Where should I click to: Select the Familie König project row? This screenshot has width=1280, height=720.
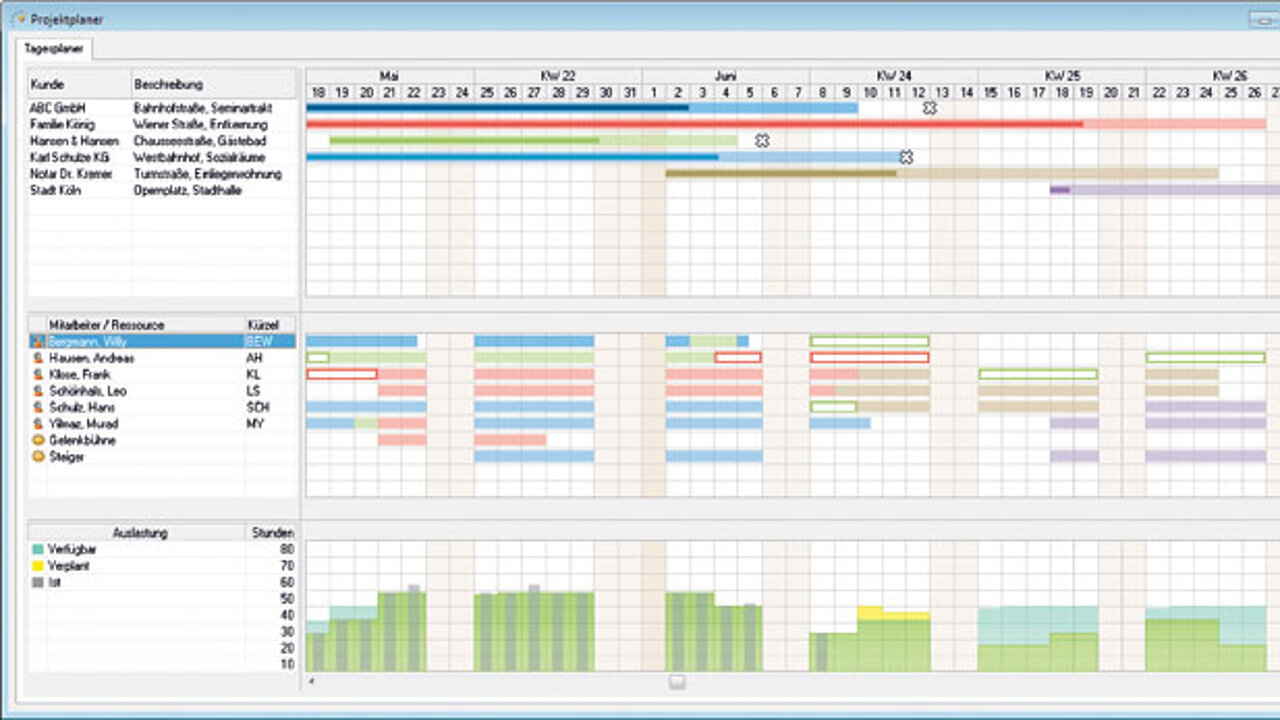click(162, 125)
